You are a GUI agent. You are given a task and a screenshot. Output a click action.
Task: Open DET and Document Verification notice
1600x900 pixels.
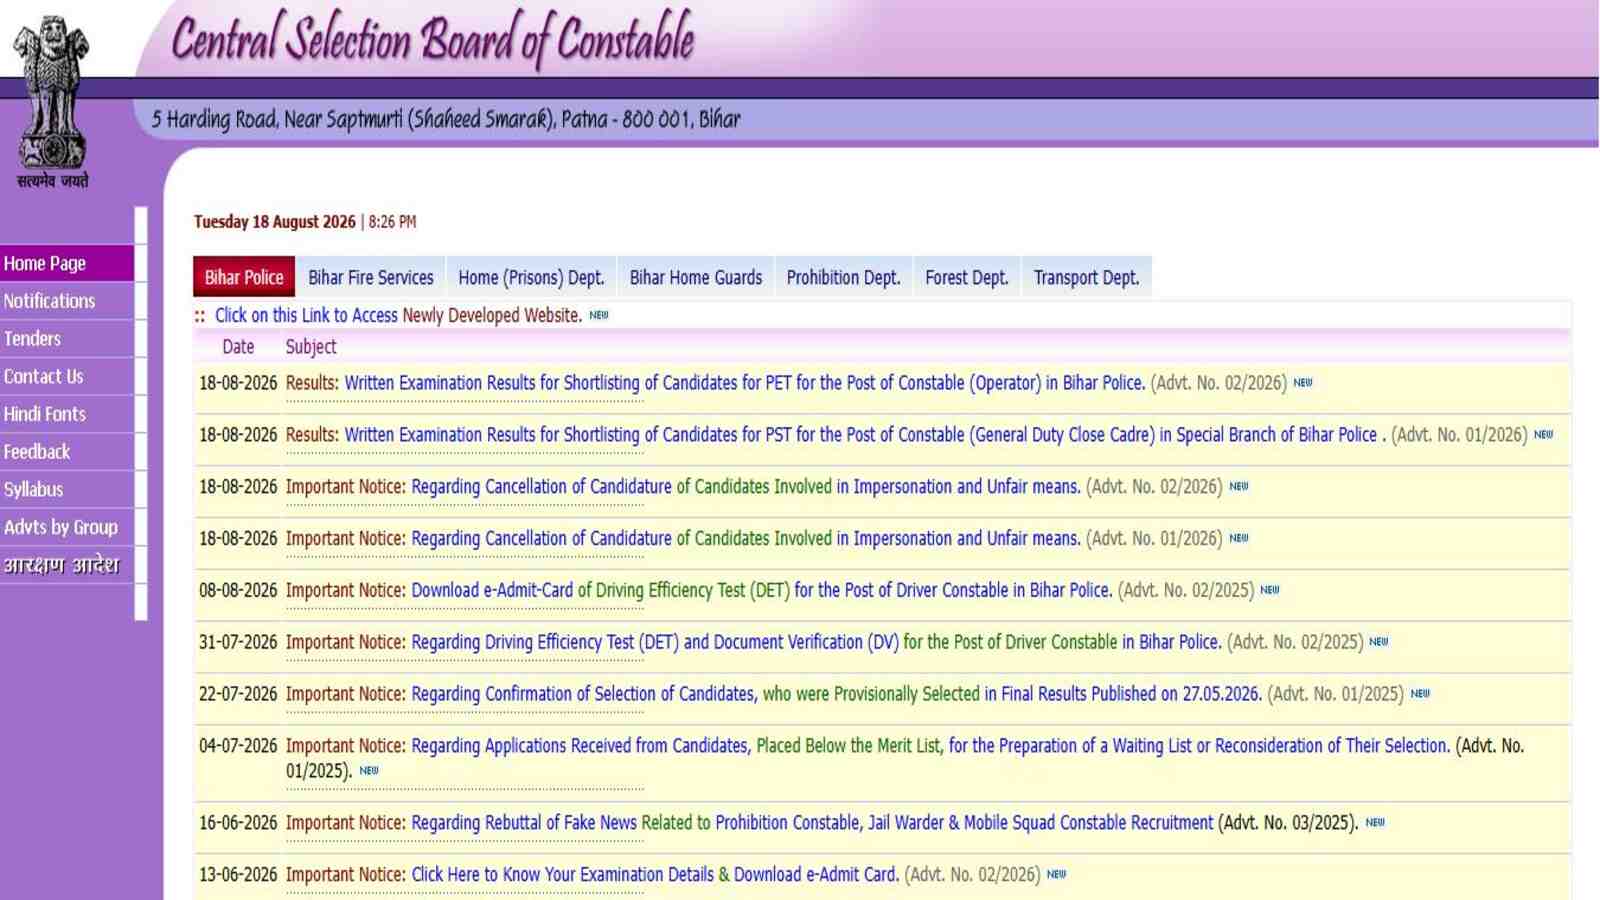coord(817,643)
